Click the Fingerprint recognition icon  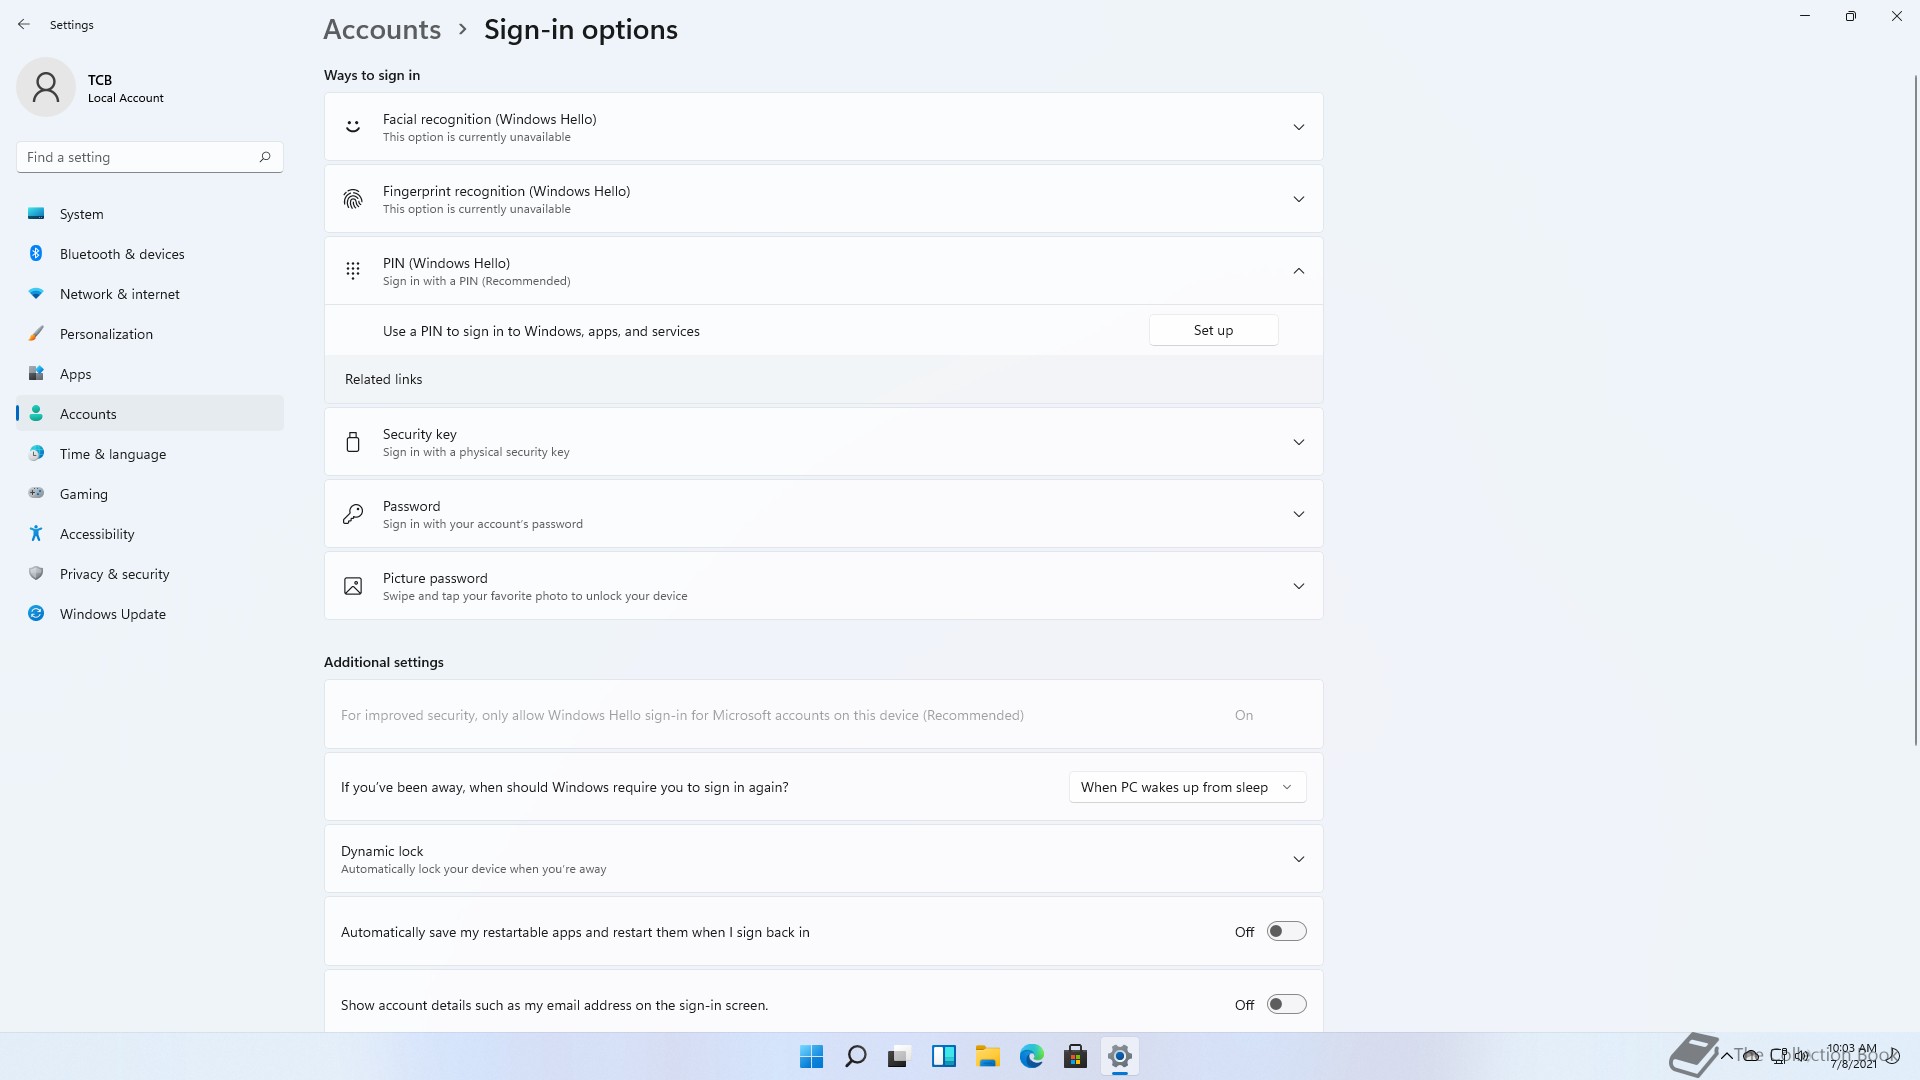click(x=353, y=199)
